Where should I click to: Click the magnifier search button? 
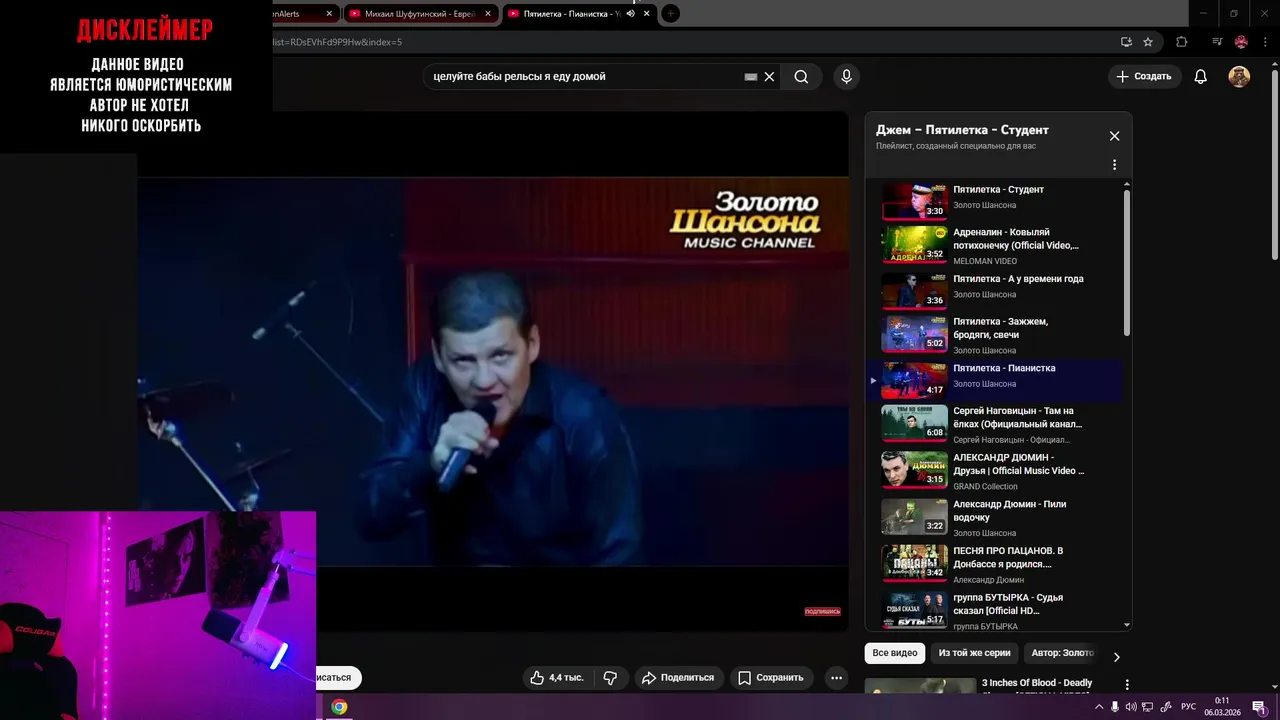tap(801, 77)
